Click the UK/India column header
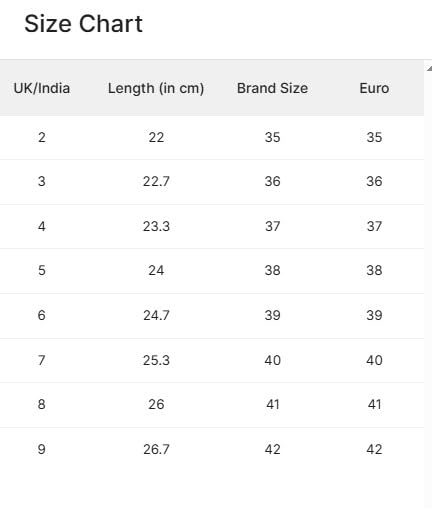 42,88
